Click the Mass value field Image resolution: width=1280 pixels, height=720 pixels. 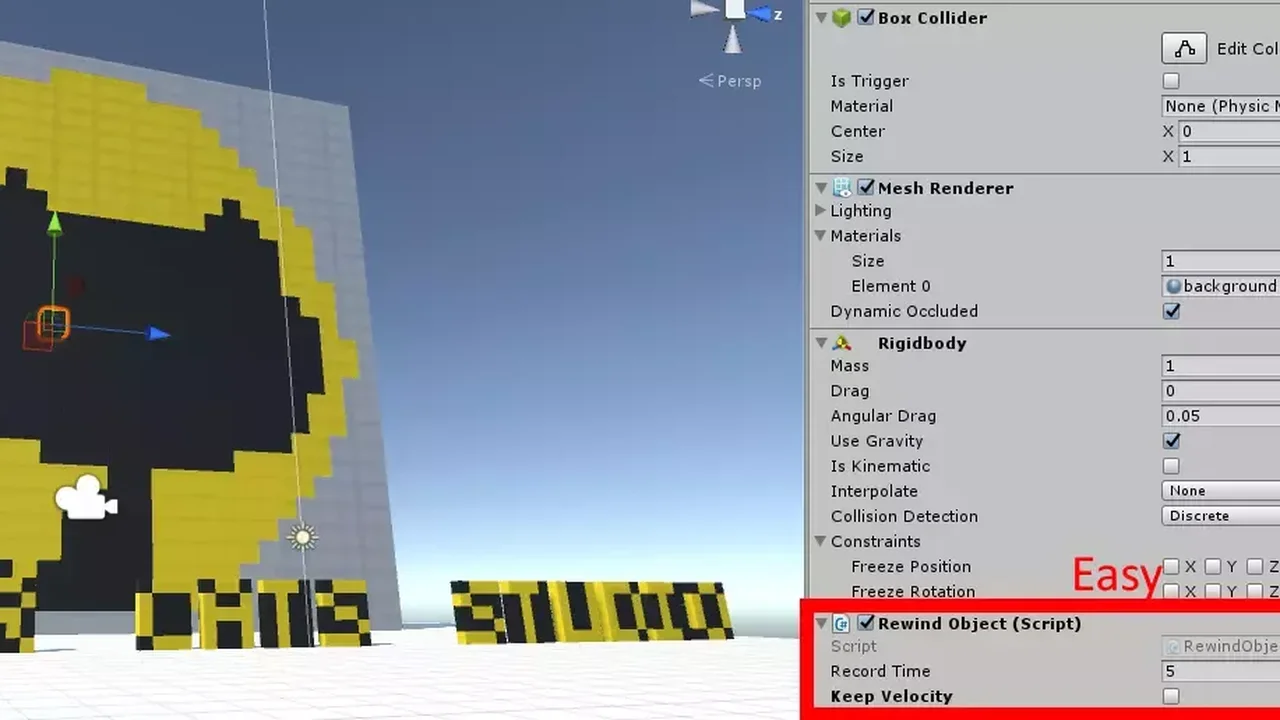(1221, 366)
